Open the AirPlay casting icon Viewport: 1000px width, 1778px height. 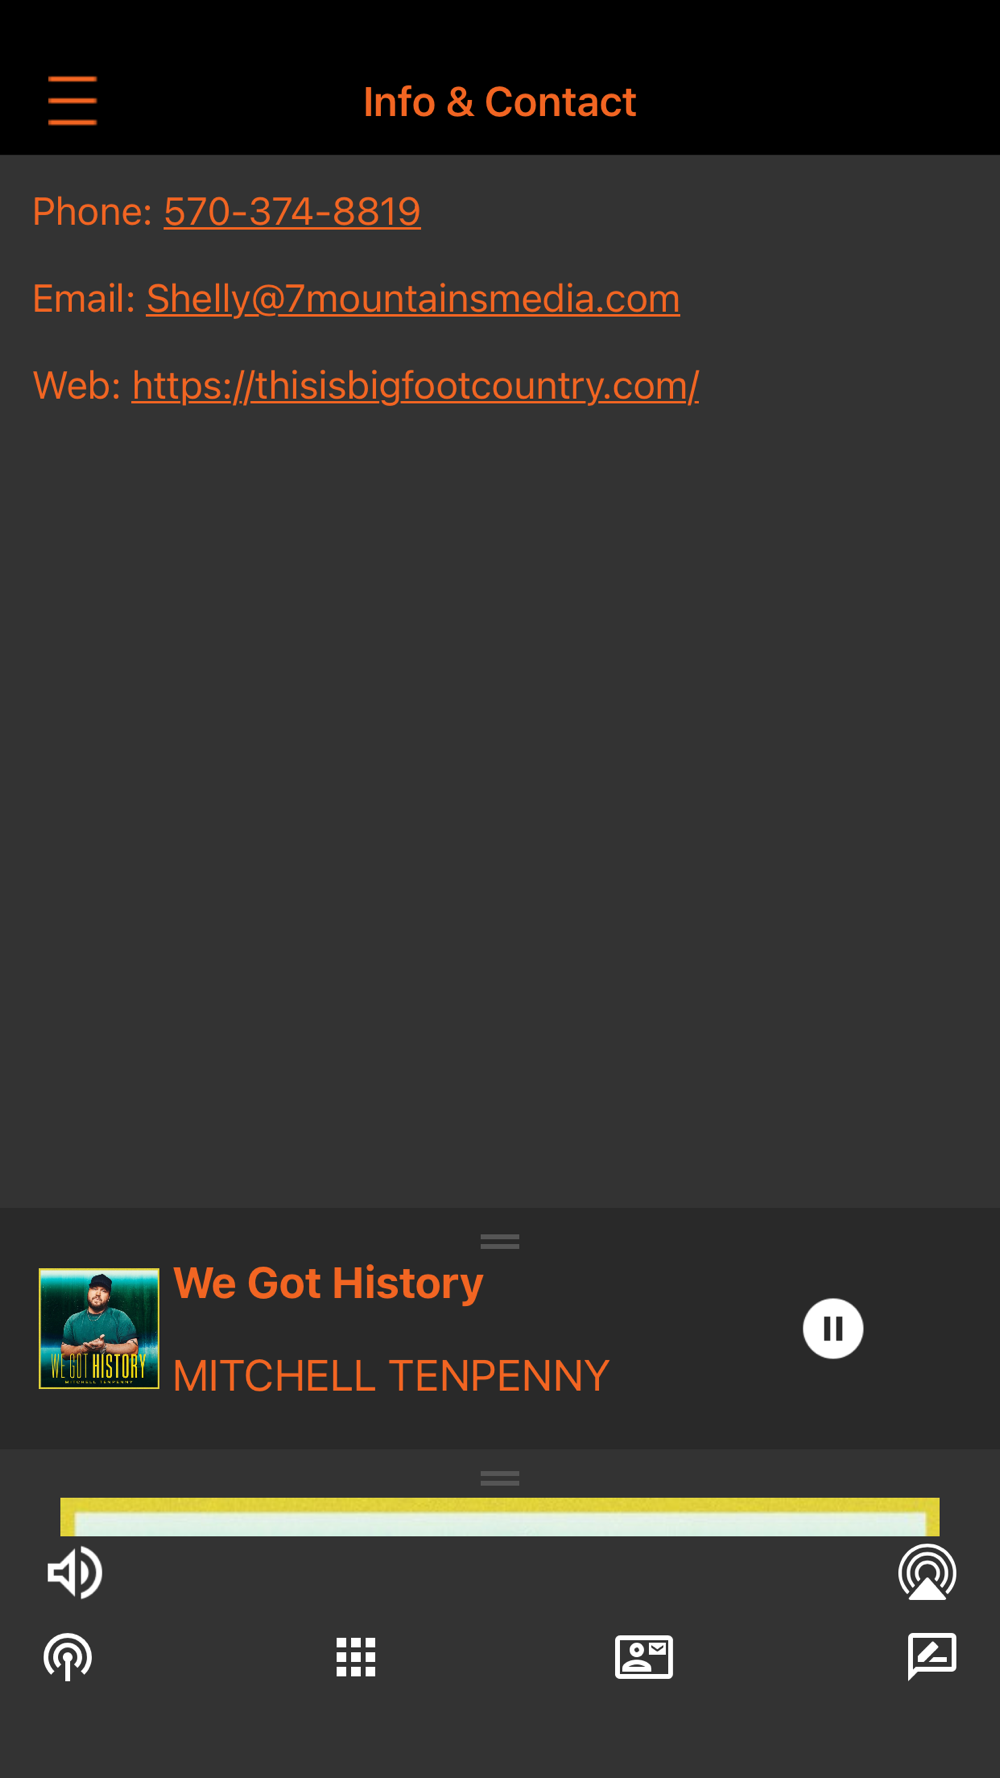tap(927, 1572)
